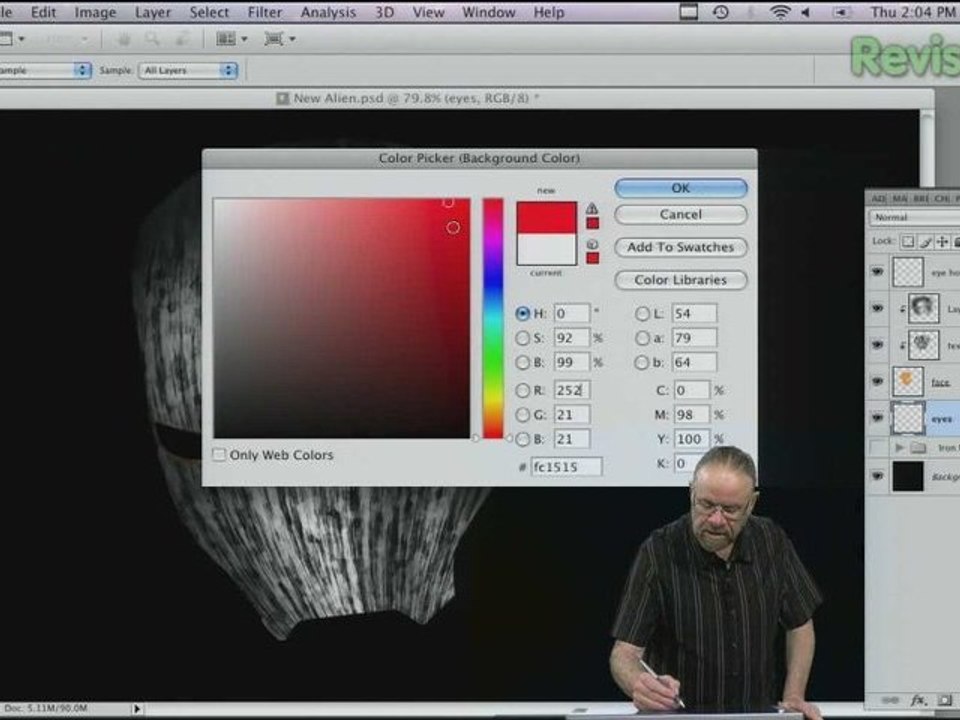
Task: Open the Window menu
Action: point(489,12)
